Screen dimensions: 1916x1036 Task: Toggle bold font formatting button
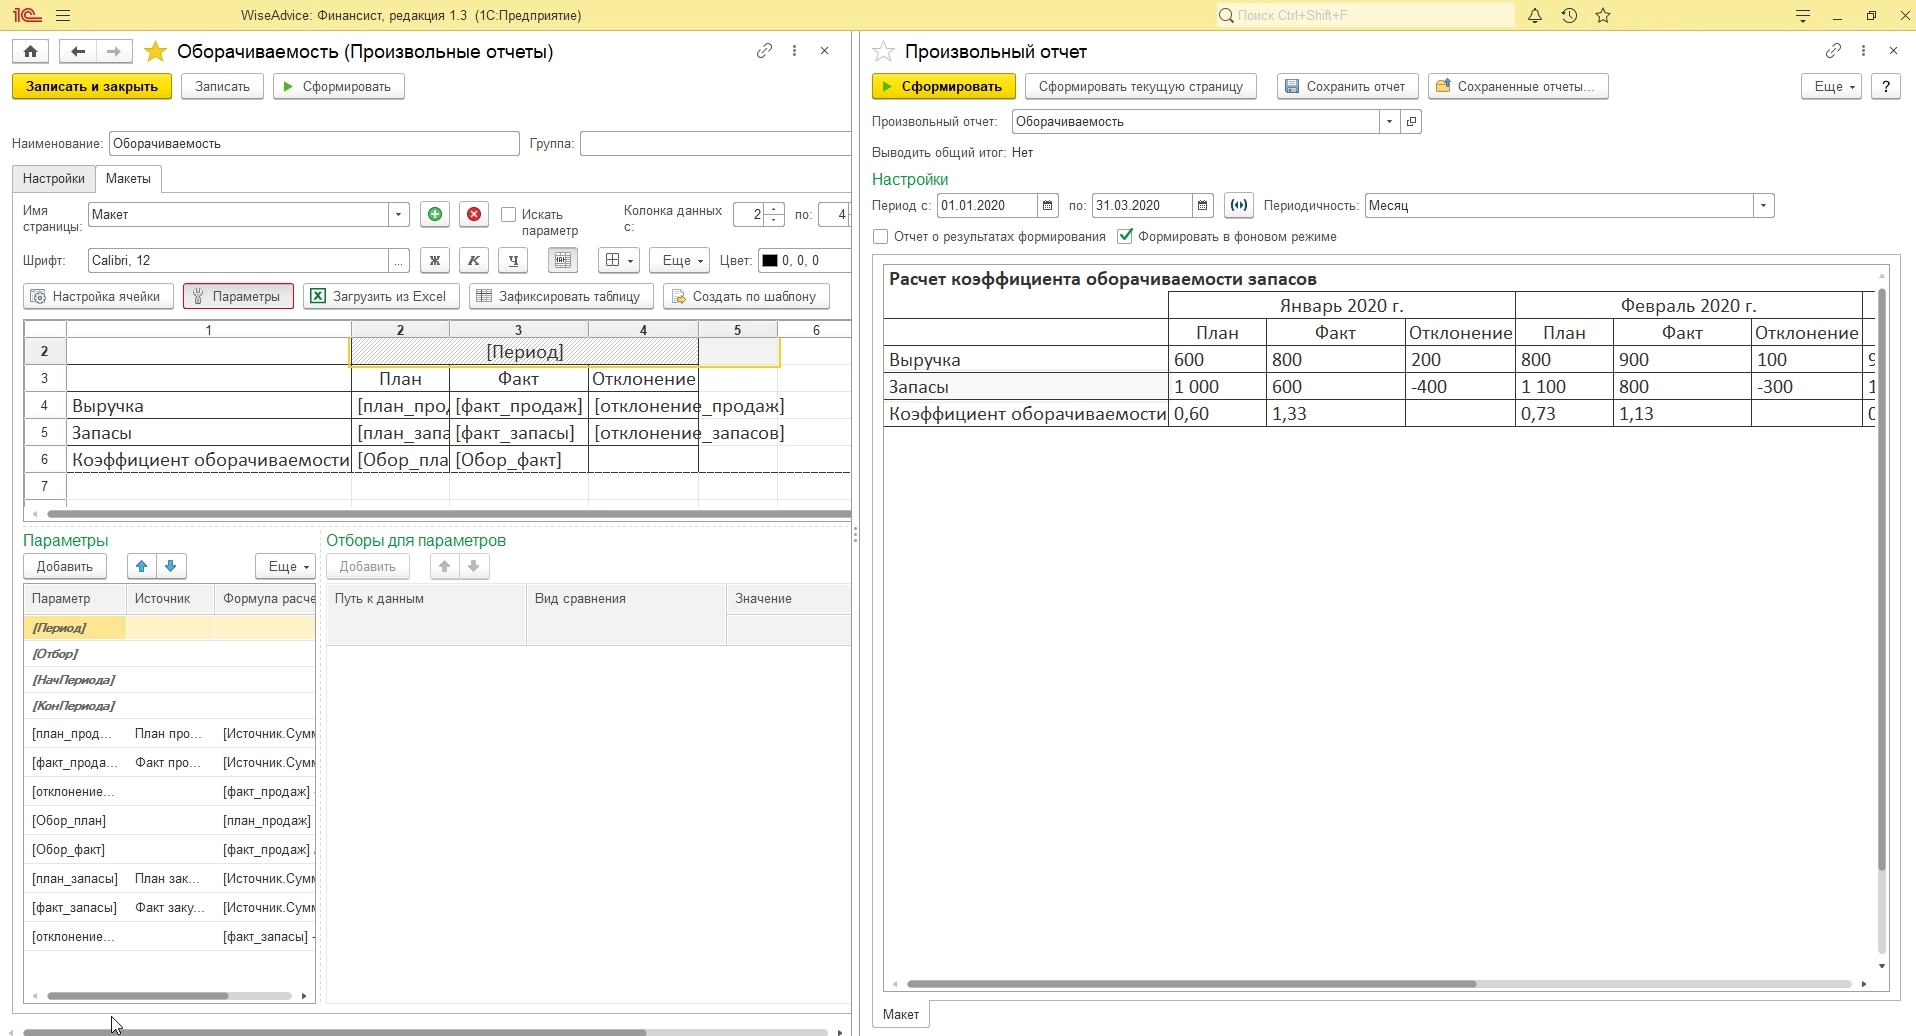pyautogui.click(x=434, y=261)
